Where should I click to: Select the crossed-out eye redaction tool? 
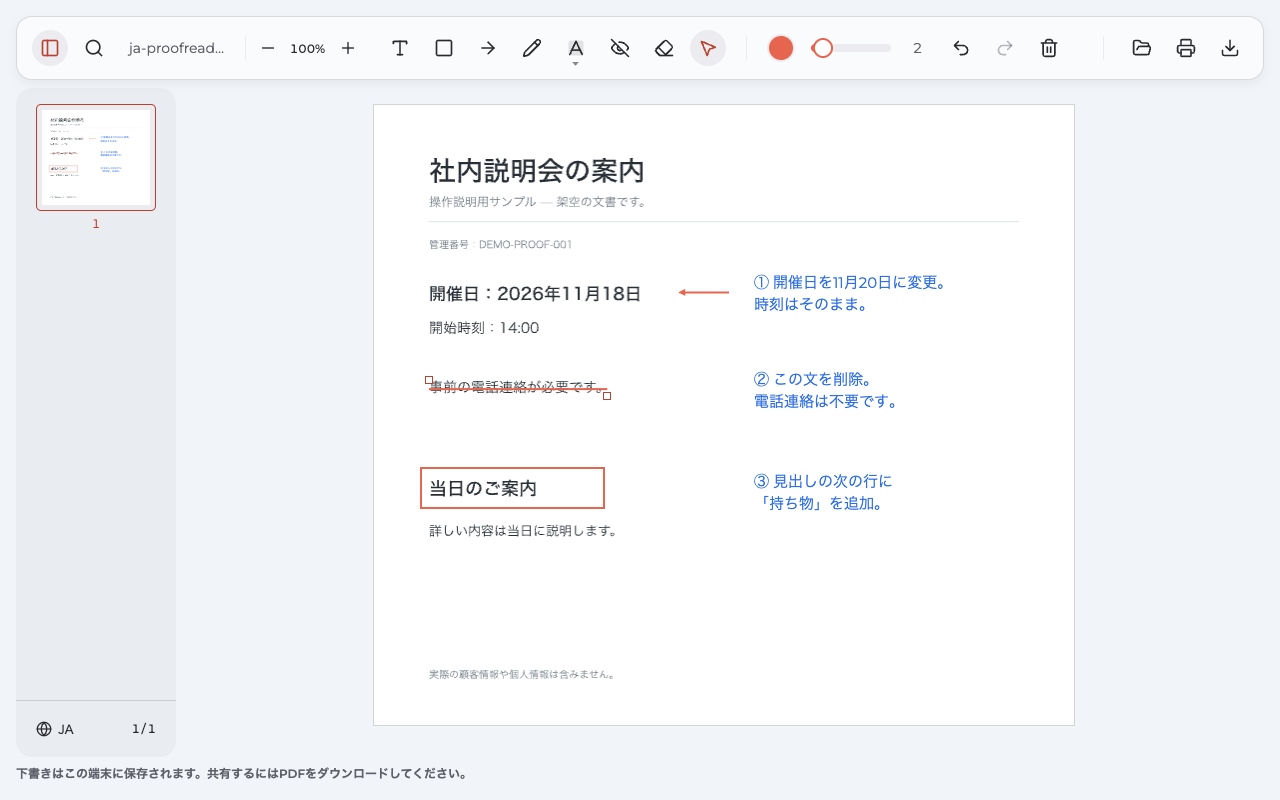620,48
